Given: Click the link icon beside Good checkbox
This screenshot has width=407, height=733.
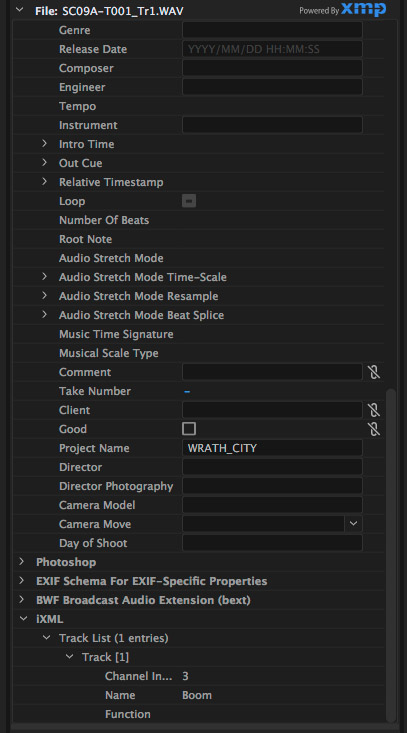Looking at the screenshot, I should (374, 429).
